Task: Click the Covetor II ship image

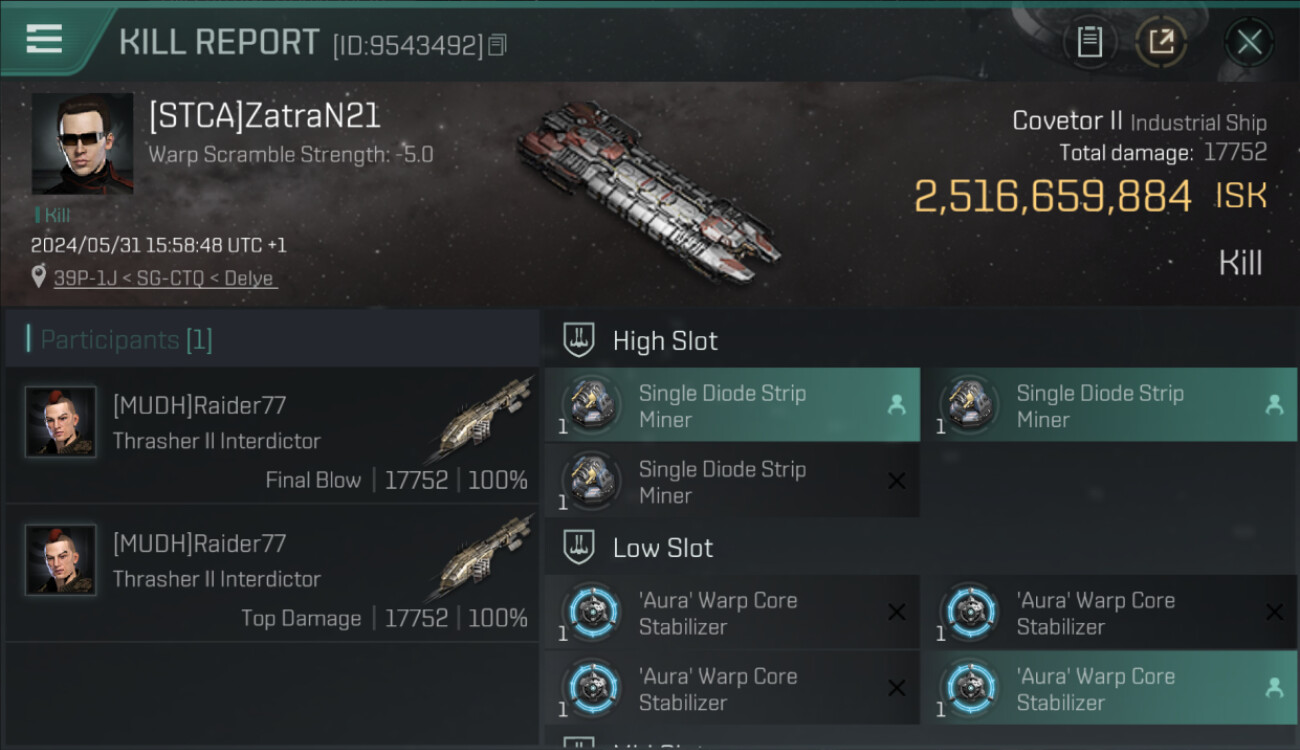Action: click(648, 190)
